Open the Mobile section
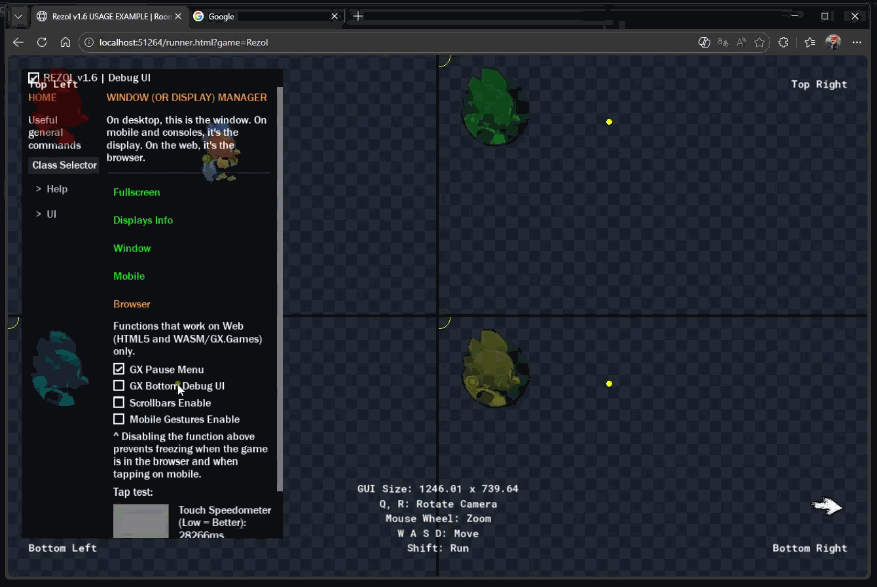Screen dimensions: 877x587 pyautogui.click(x=129, y=276)
